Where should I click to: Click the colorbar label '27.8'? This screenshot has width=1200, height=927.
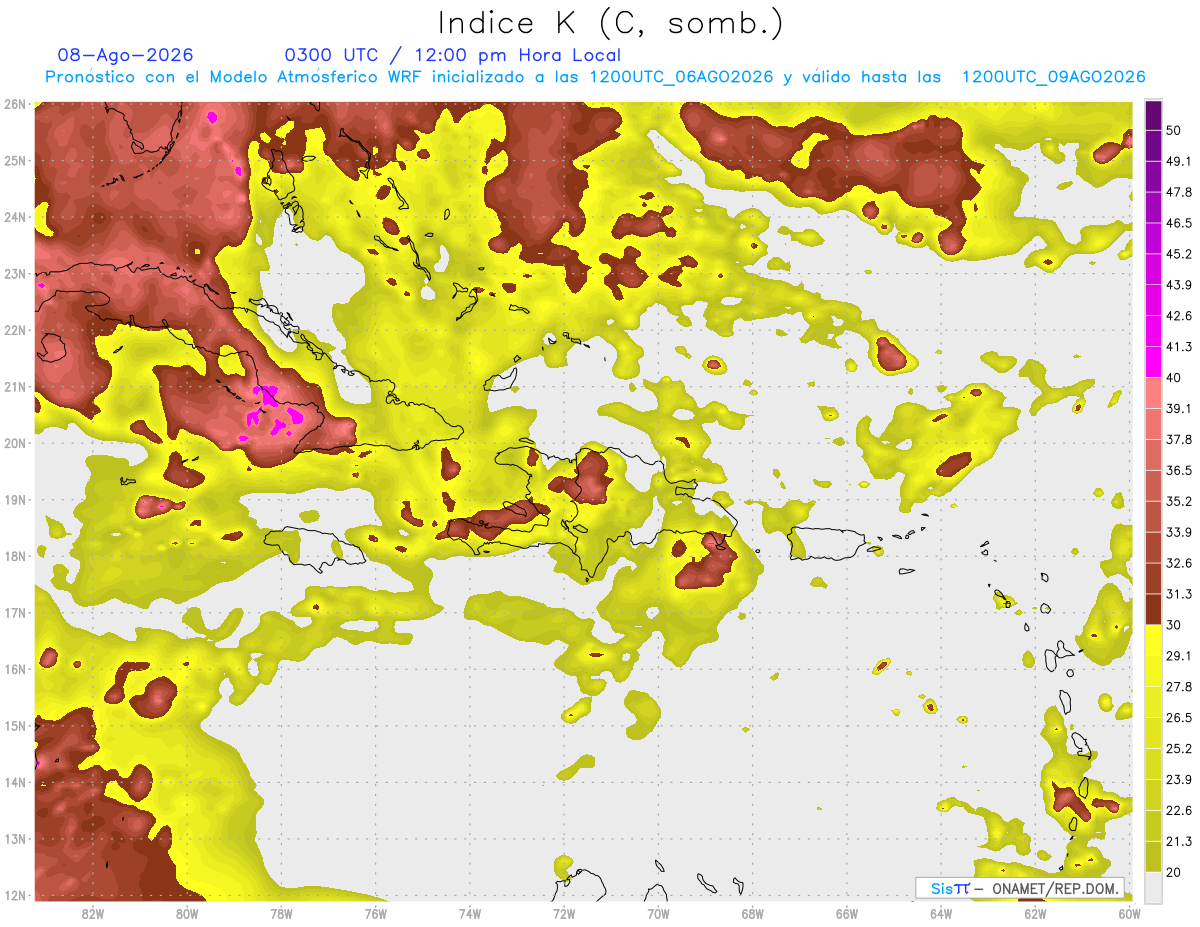(1178, 687)
